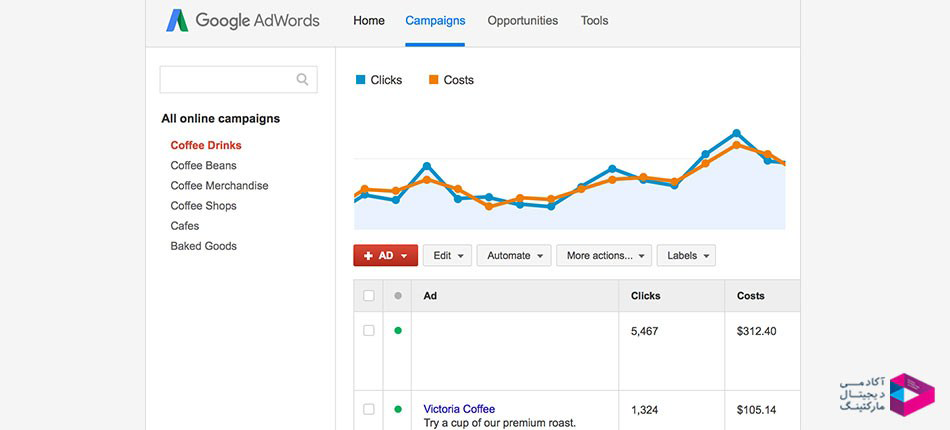Viewport: 950px width, 430px height.
Task: Open the More actions... dropdown
Action: [x=604, y=256]
